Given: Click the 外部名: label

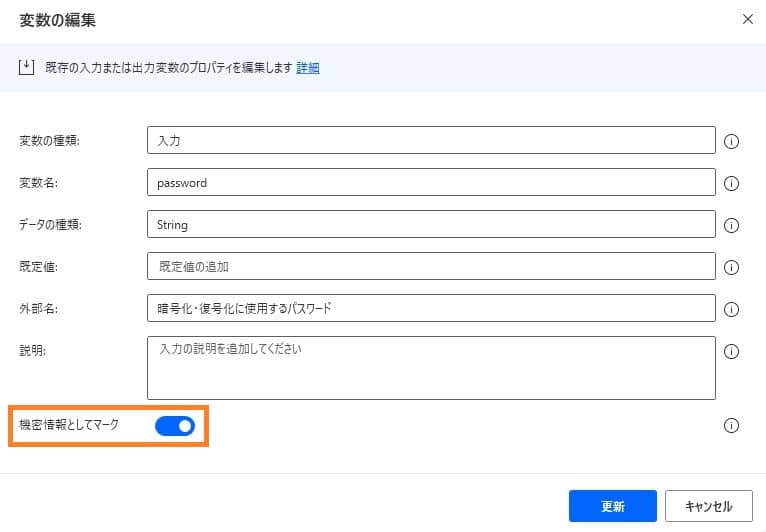Looking at the screenshot, I should pyautogui.click(x=39, y=309).
